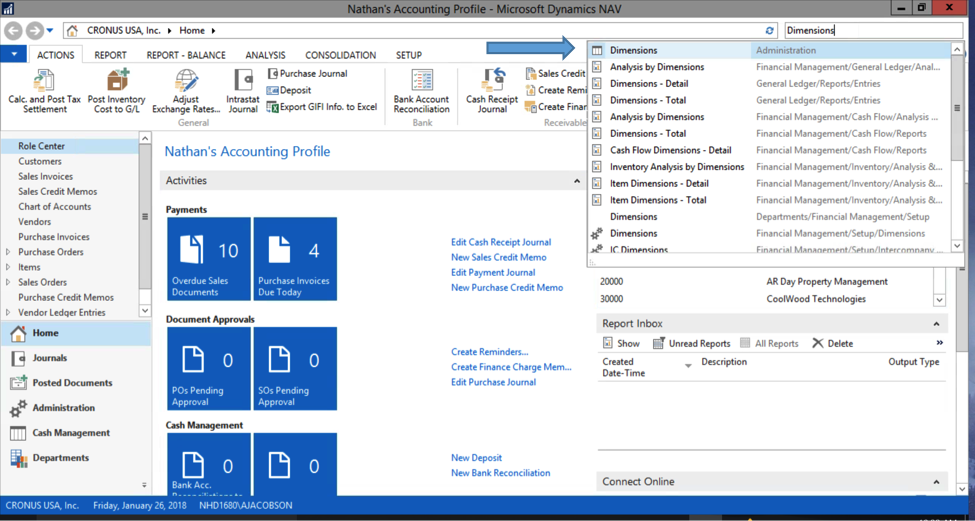The image size is (975, 521).
Task: Click Edit Payment Journal link
Action: (x=493, y=272)
